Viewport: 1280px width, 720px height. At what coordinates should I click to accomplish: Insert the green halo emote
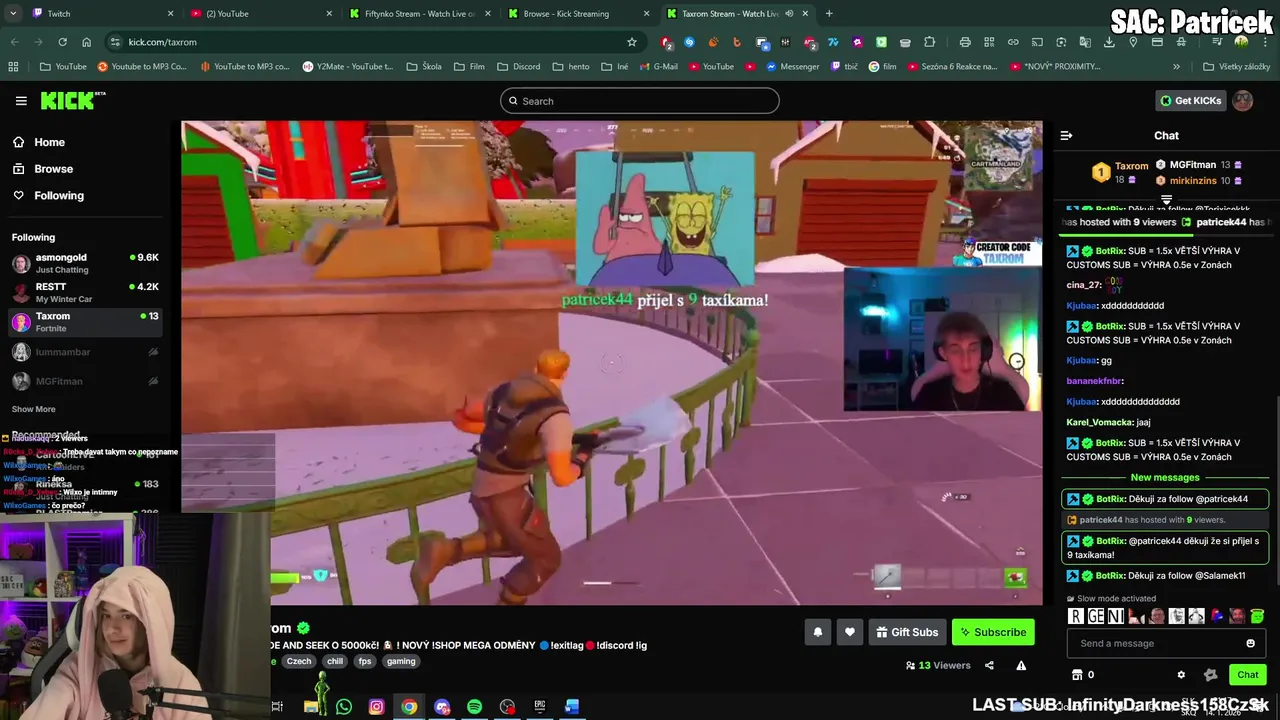coord(1257,616)
